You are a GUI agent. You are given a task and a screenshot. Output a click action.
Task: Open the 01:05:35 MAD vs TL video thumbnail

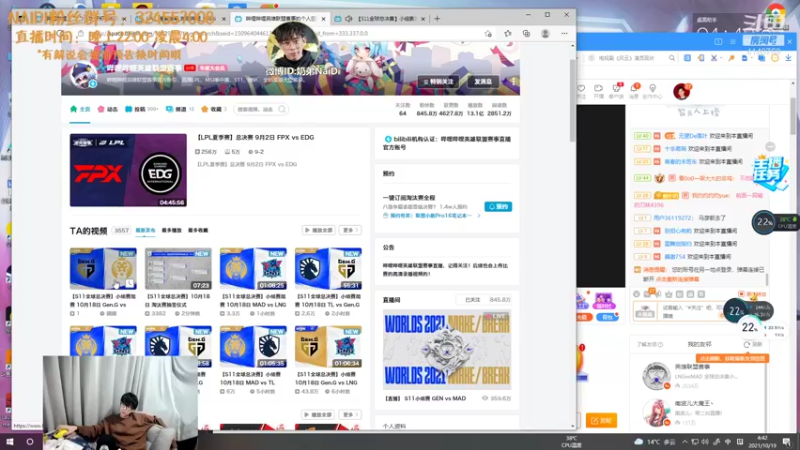[x=253, y=347]
